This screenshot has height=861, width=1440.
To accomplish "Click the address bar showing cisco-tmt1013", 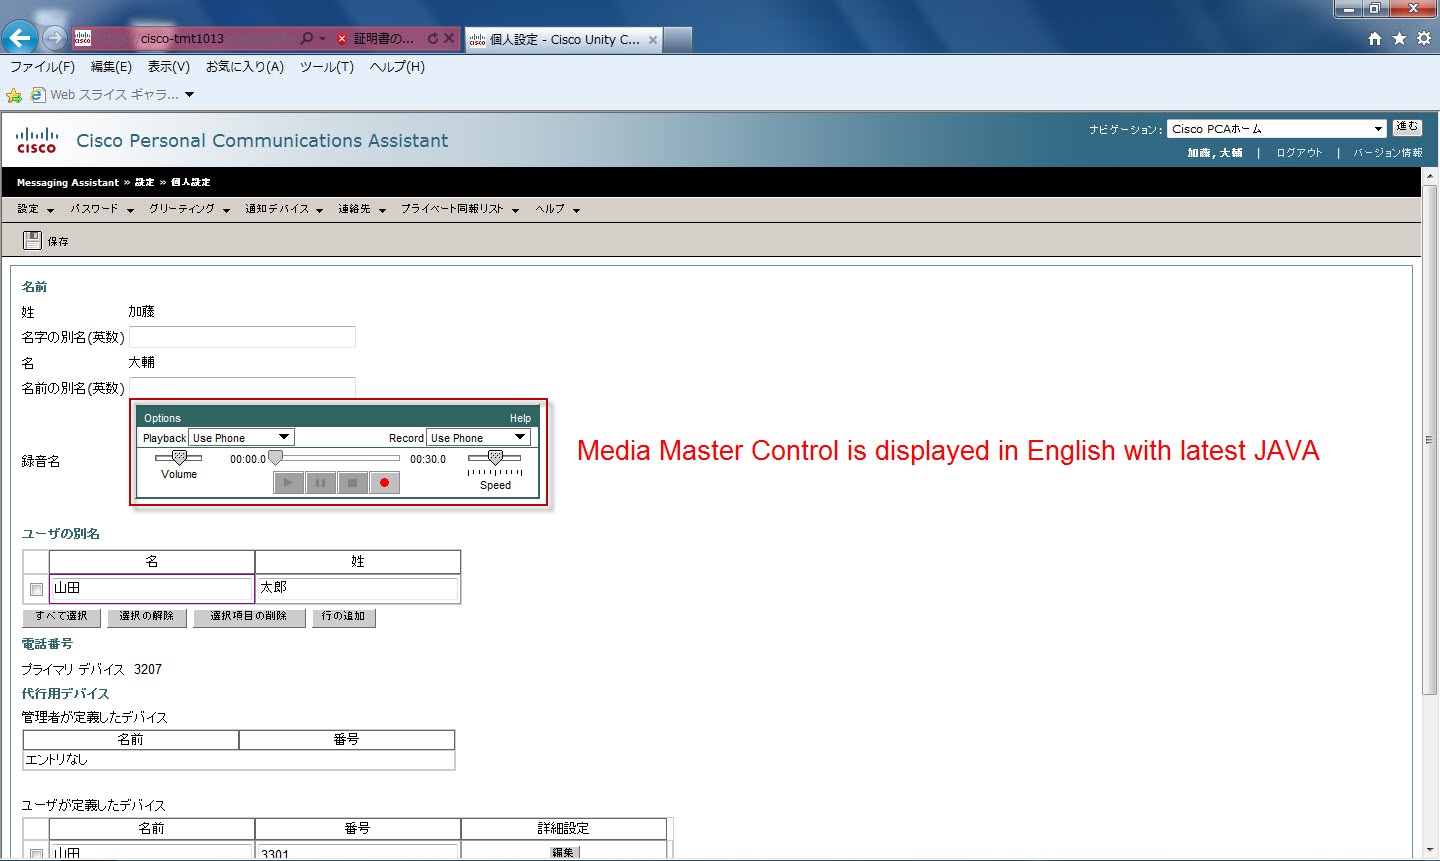I will [184, 39].
